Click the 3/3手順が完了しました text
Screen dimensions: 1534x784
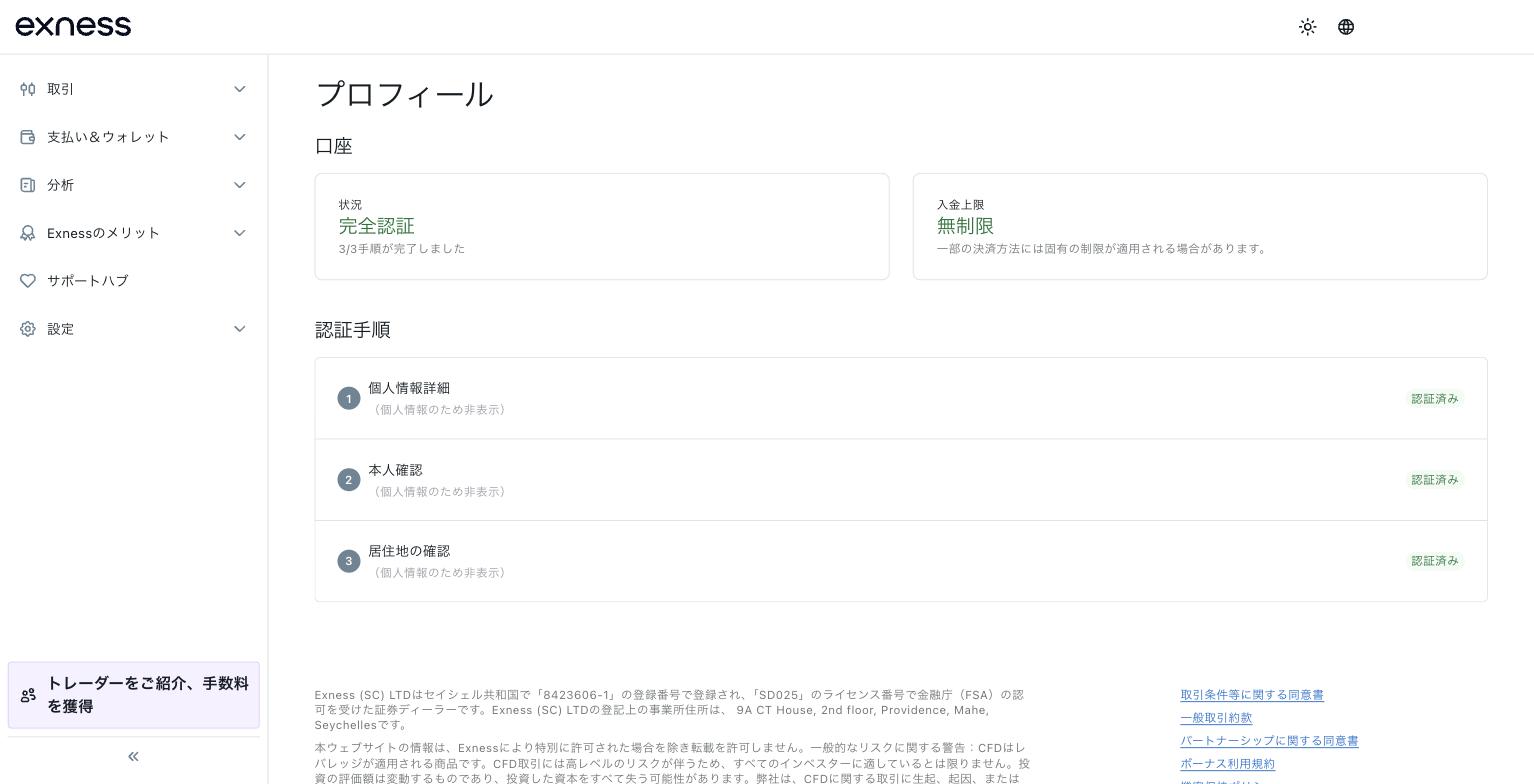pyautogui.click(x=402, y=249)
